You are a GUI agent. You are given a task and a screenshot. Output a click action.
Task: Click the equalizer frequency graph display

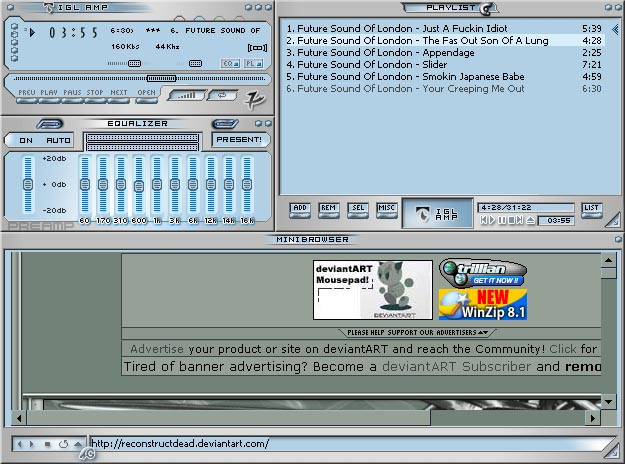142,142
